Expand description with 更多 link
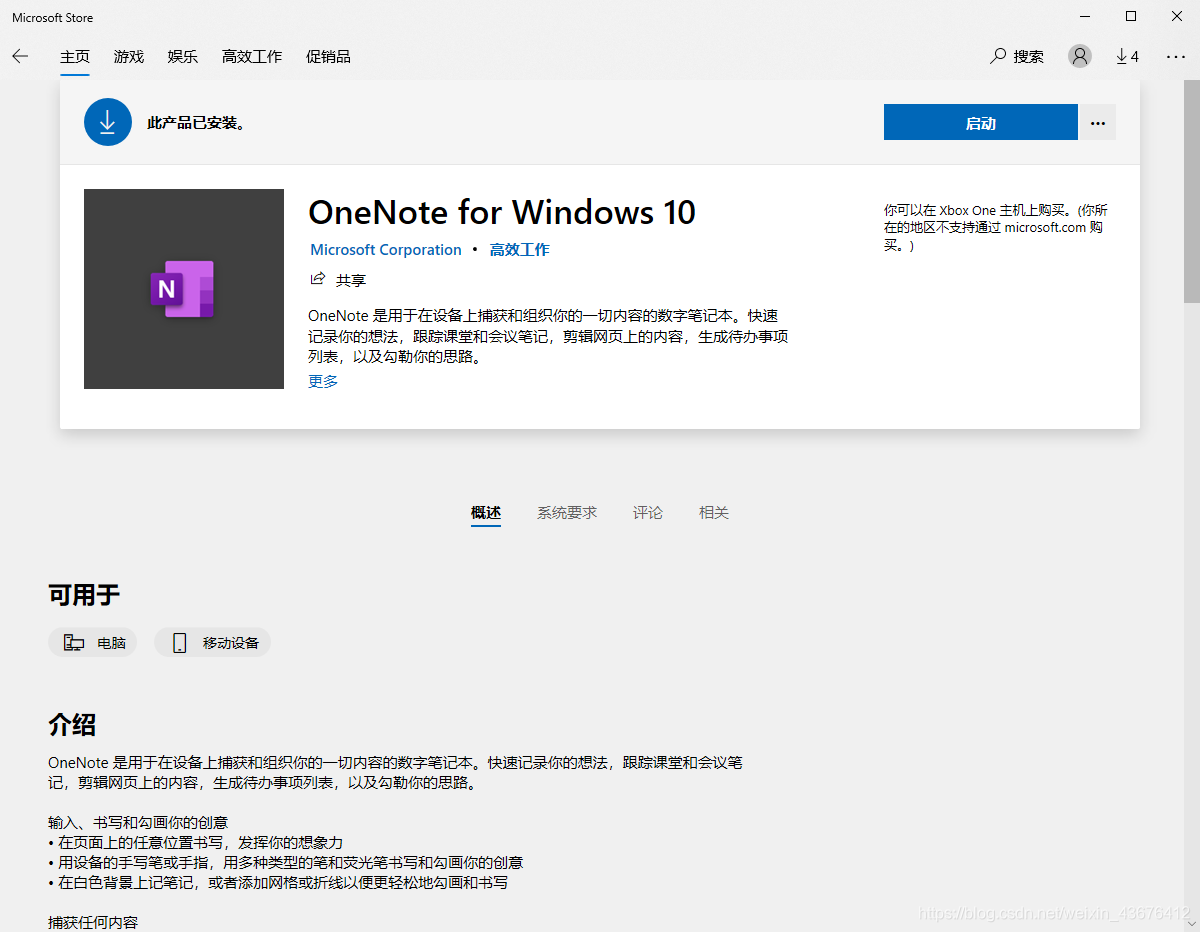The height and width of the screenshot is (932, 1200). (323, 381)
